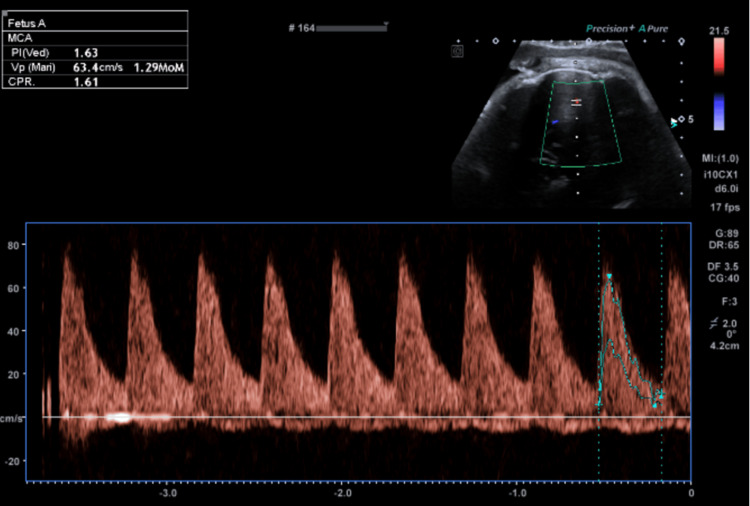Click the probe orientation marker icon beside the scan

457,51
